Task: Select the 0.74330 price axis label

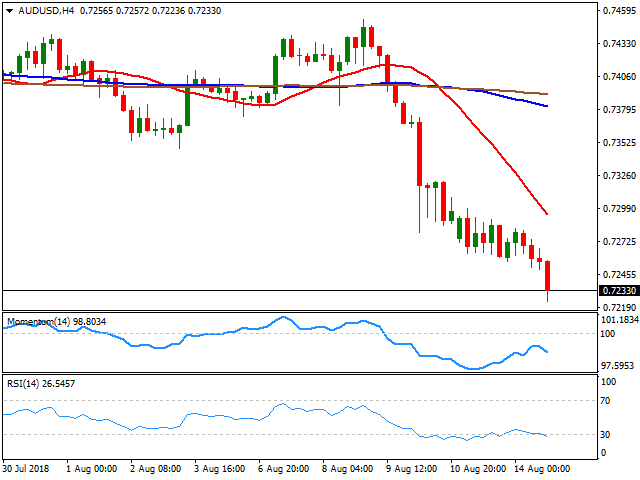Action: tap(619, 43)
